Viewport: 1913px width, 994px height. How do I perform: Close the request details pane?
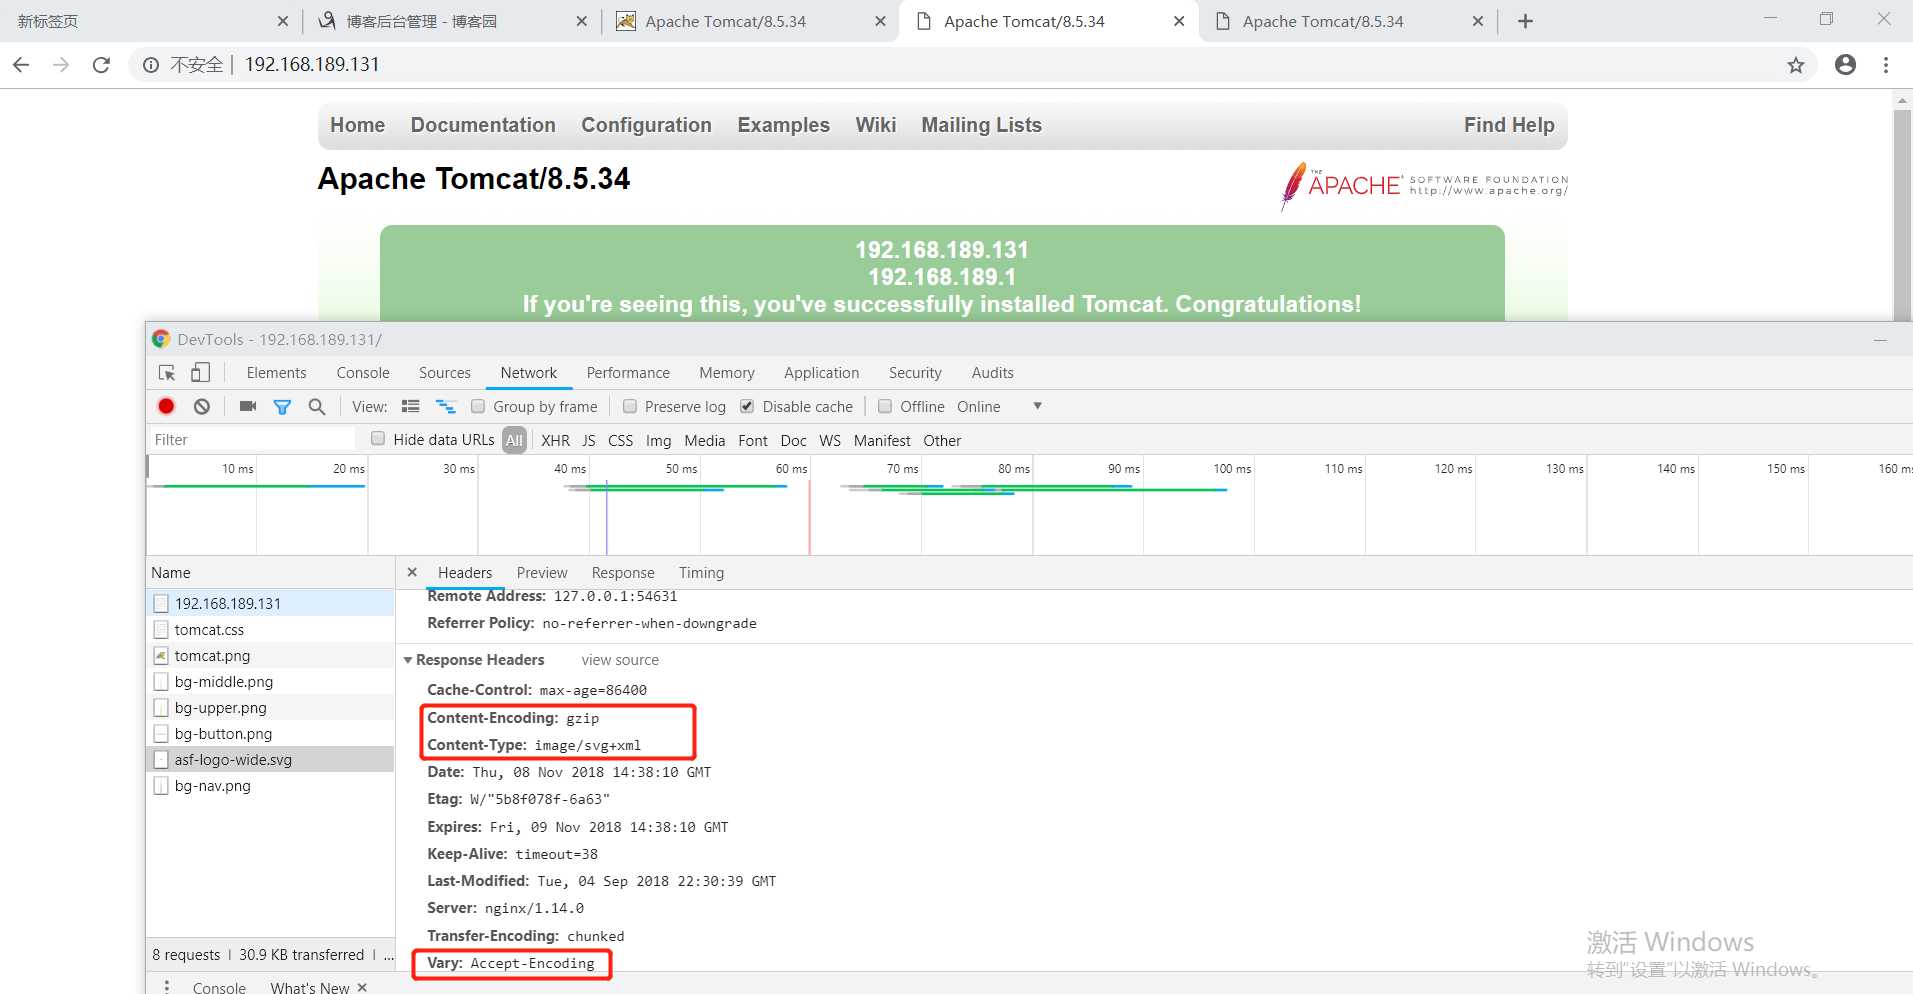(412, 572)
